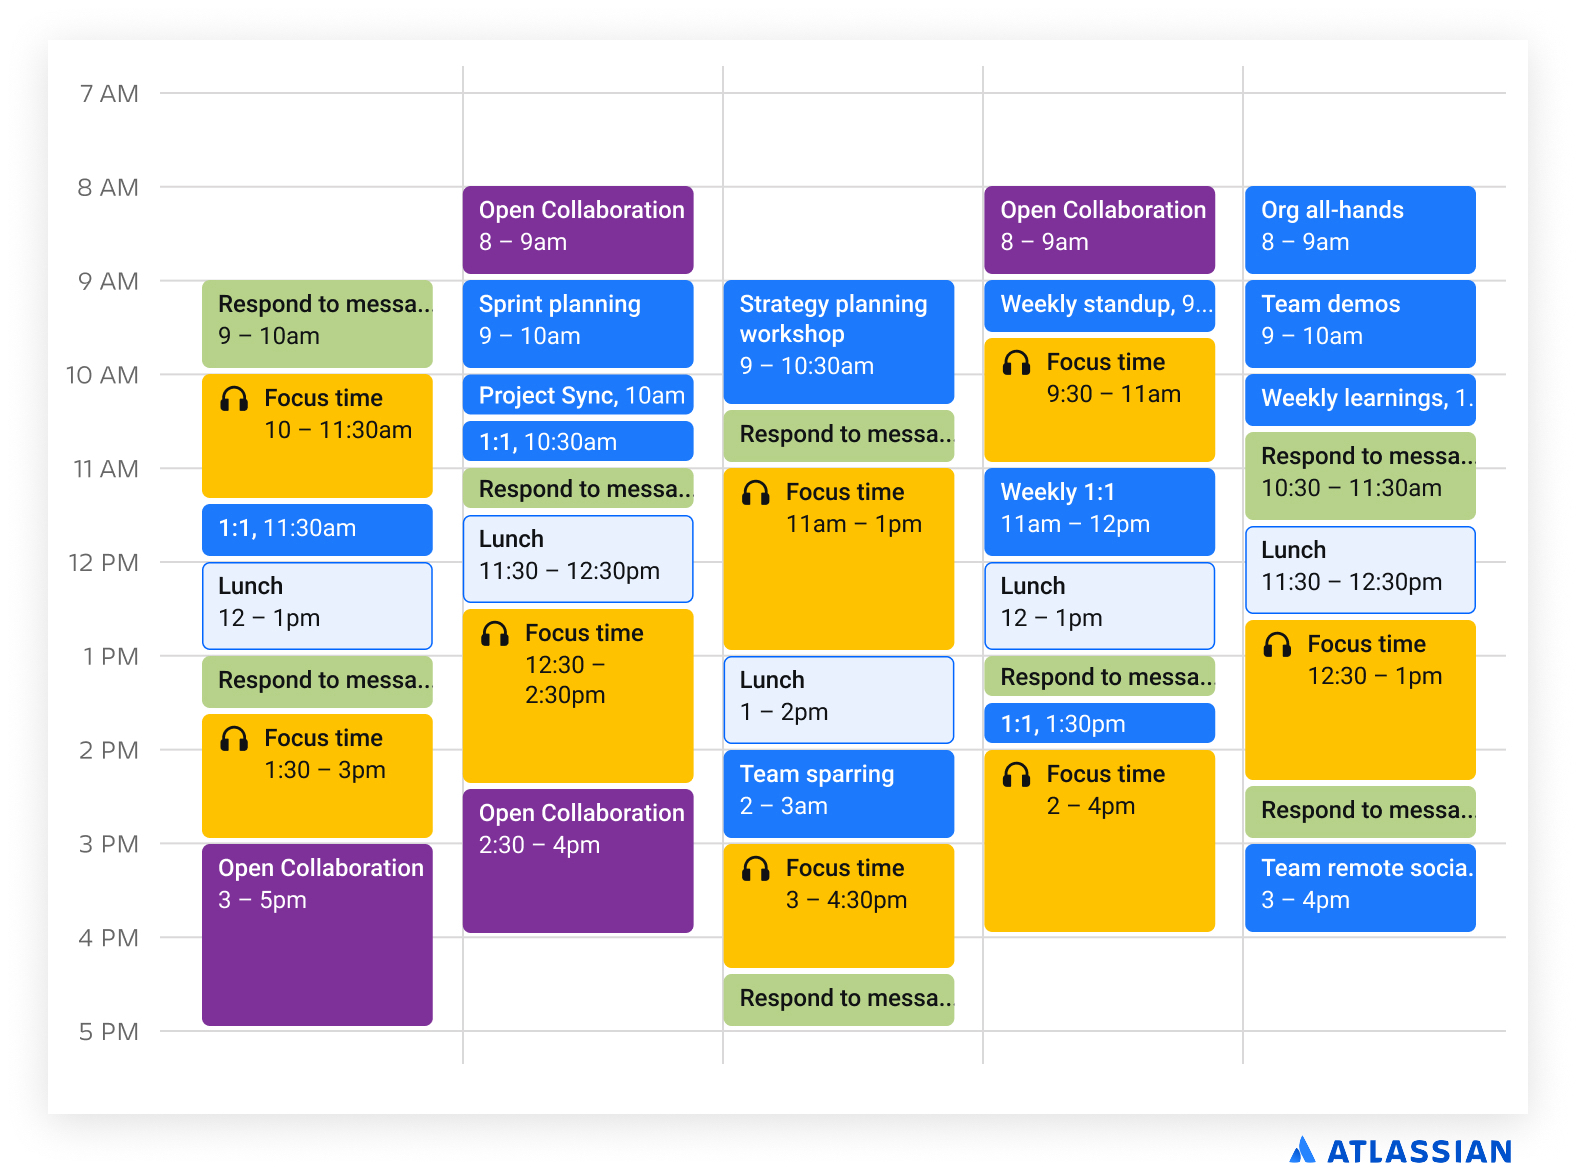
Task: Click headphones icon on 3 – 4:30pm Focus time
Action: pyautogui.click(x=756, y=869)
